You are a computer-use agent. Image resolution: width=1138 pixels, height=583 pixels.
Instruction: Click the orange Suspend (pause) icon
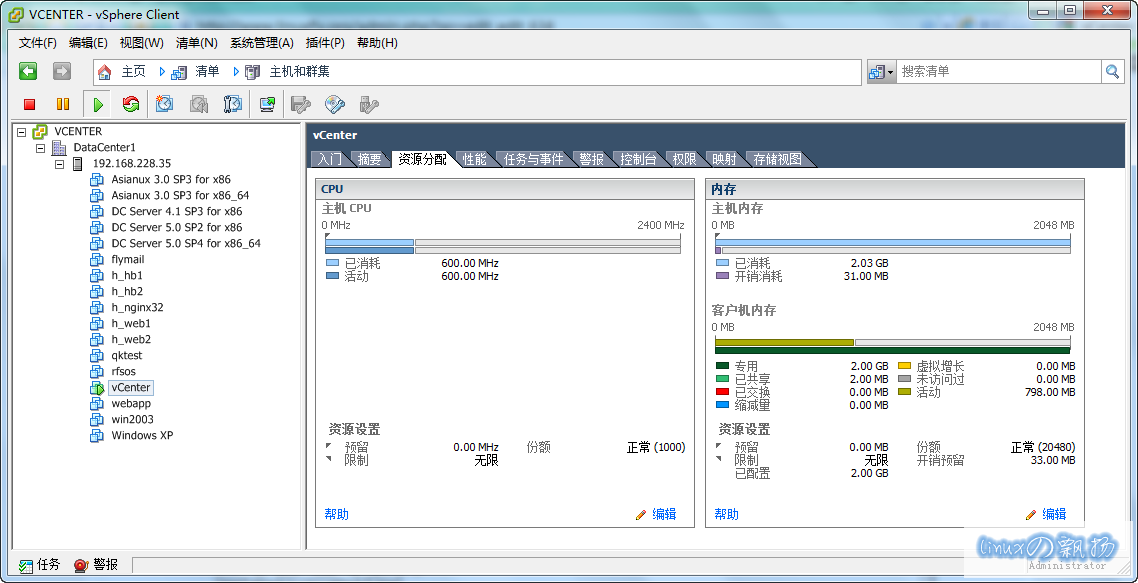click(x=63, y=104)
